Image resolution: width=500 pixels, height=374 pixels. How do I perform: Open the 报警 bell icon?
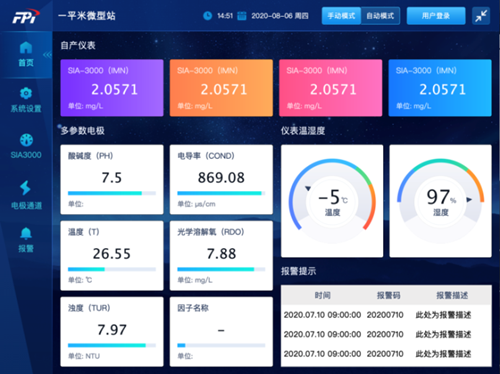point(26,233)
